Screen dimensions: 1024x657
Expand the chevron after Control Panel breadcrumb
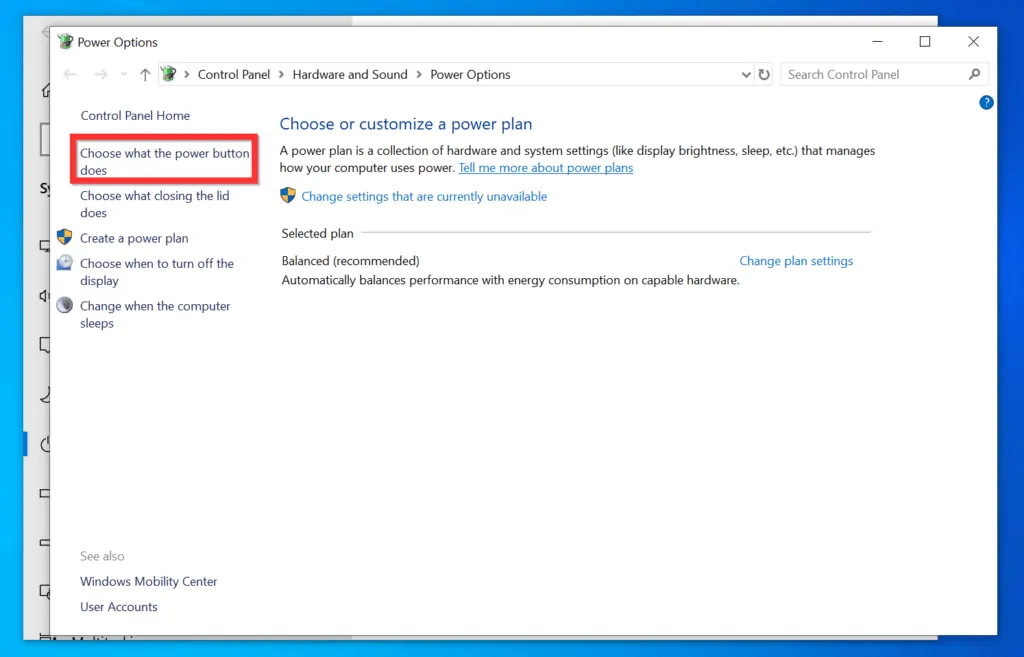coord(281,75)
